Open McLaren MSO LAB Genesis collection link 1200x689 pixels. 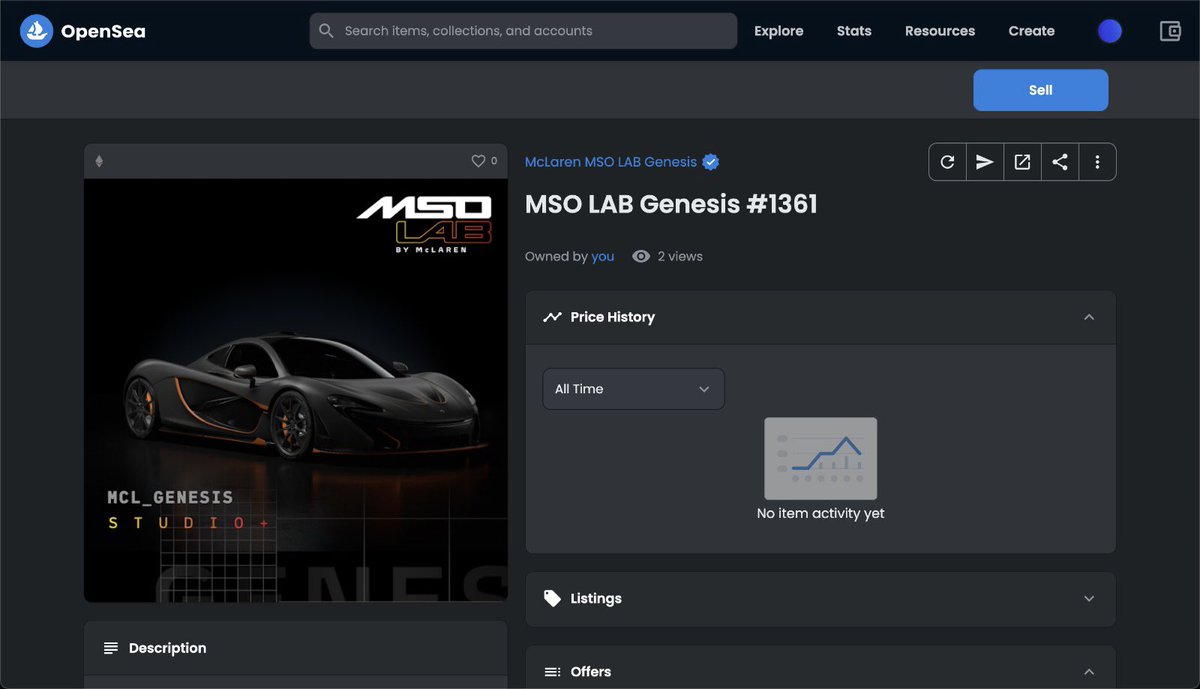[611, 162]
